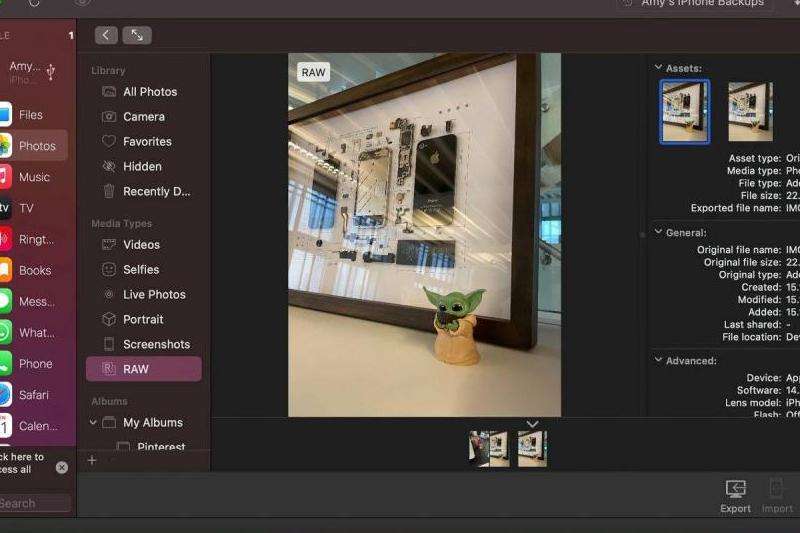Collapse the Assets section

[x=658, y=67]
